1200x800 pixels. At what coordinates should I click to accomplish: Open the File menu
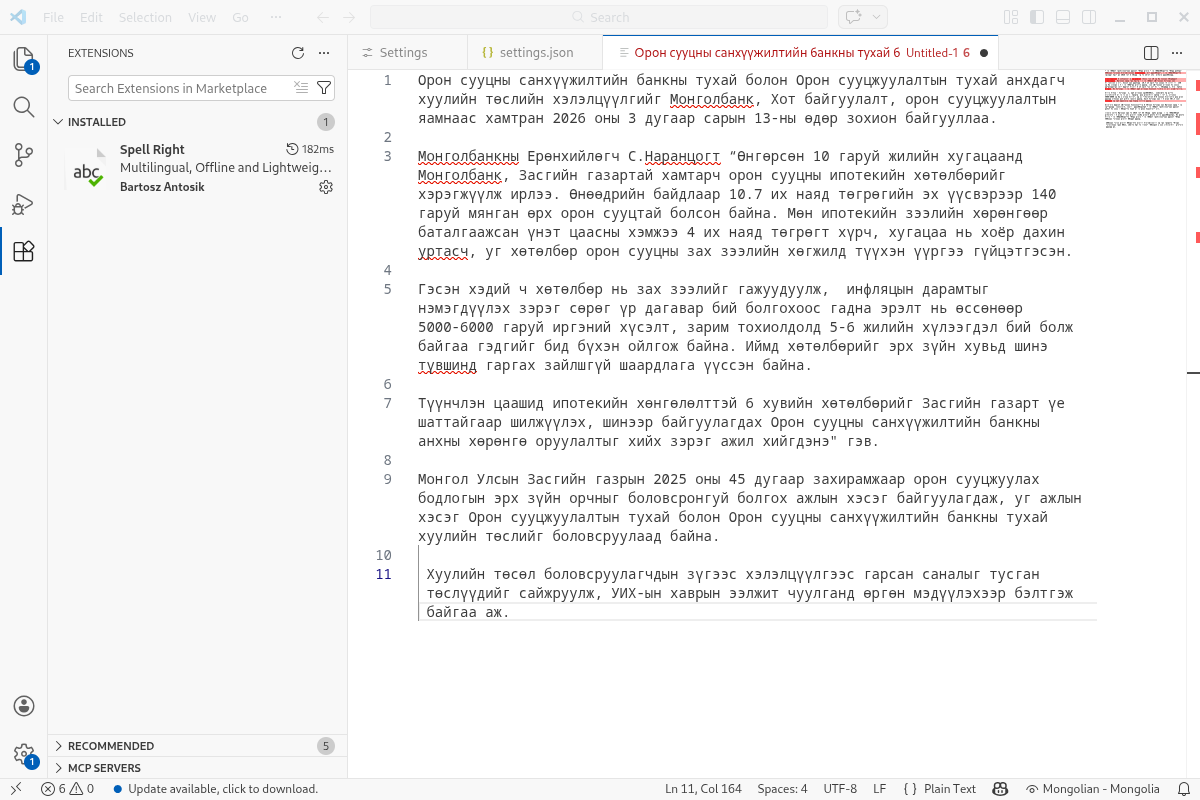[x=54, y=16]
